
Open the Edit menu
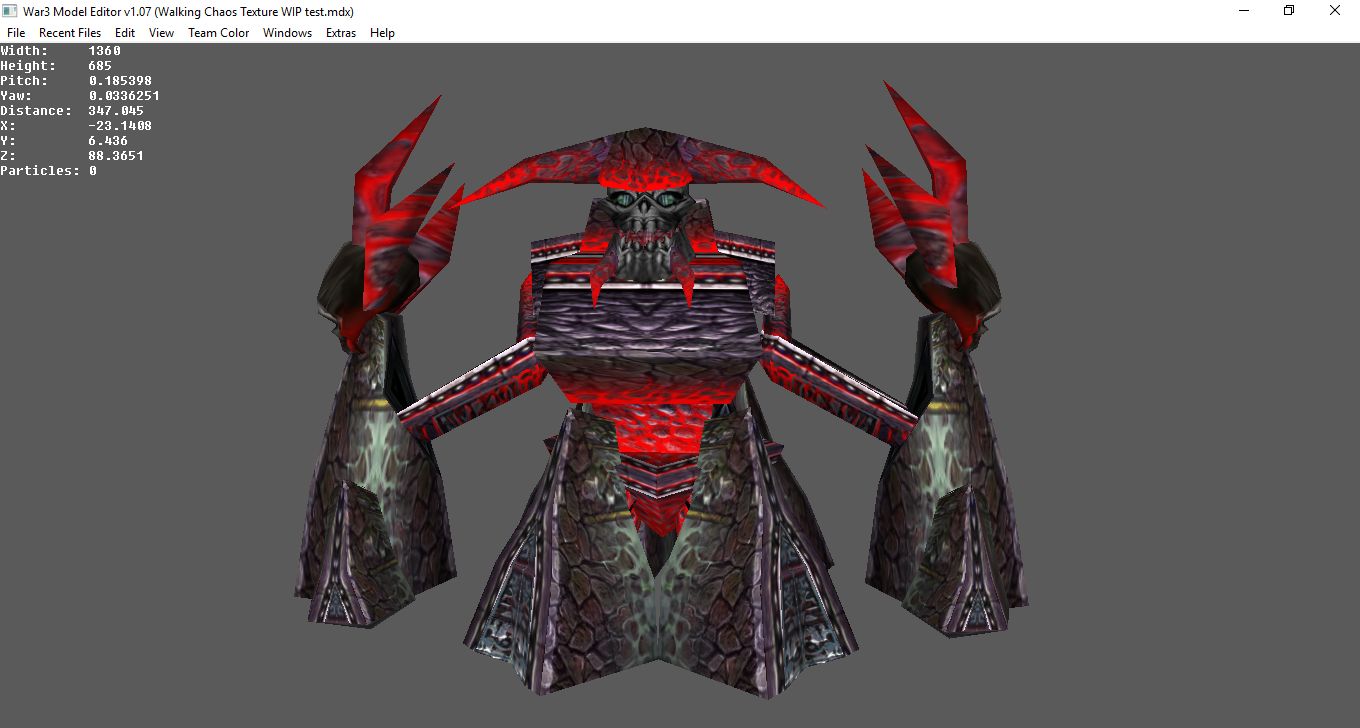pyautogui.click(x=125, y=33)
